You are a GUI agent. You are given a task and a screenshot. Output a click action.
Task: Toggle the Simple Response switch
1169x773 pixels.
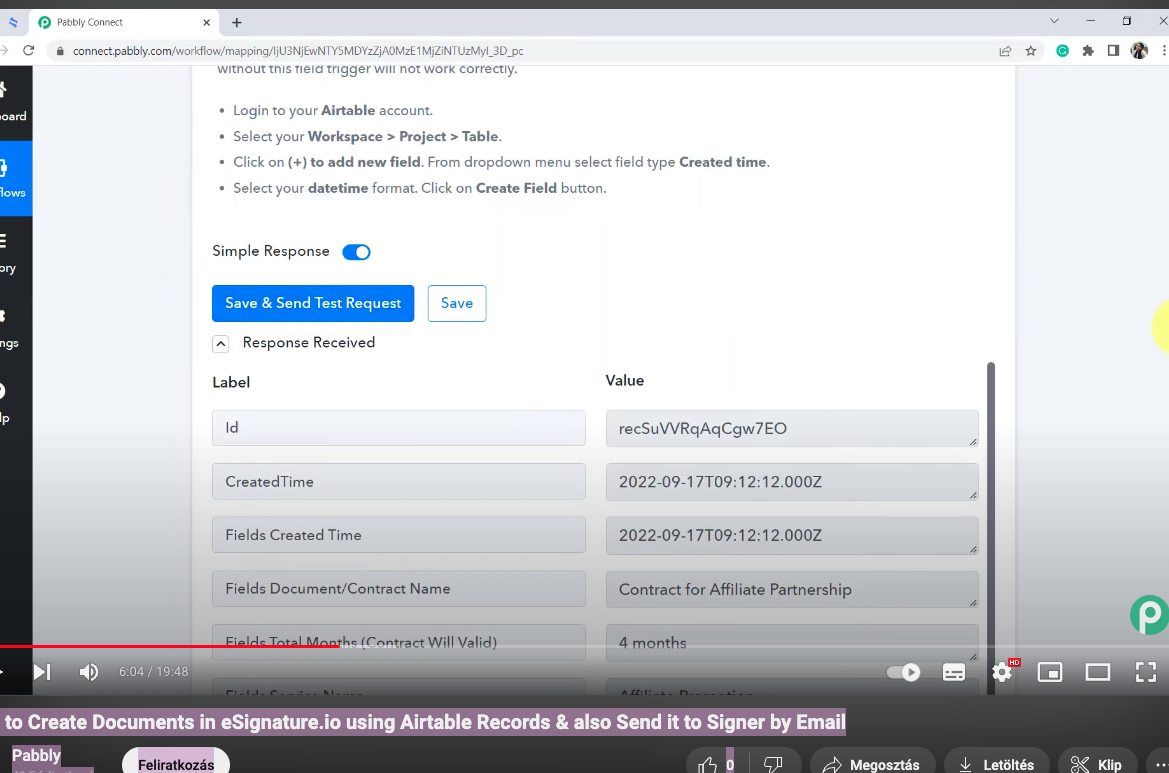click(x=356, y=252)
